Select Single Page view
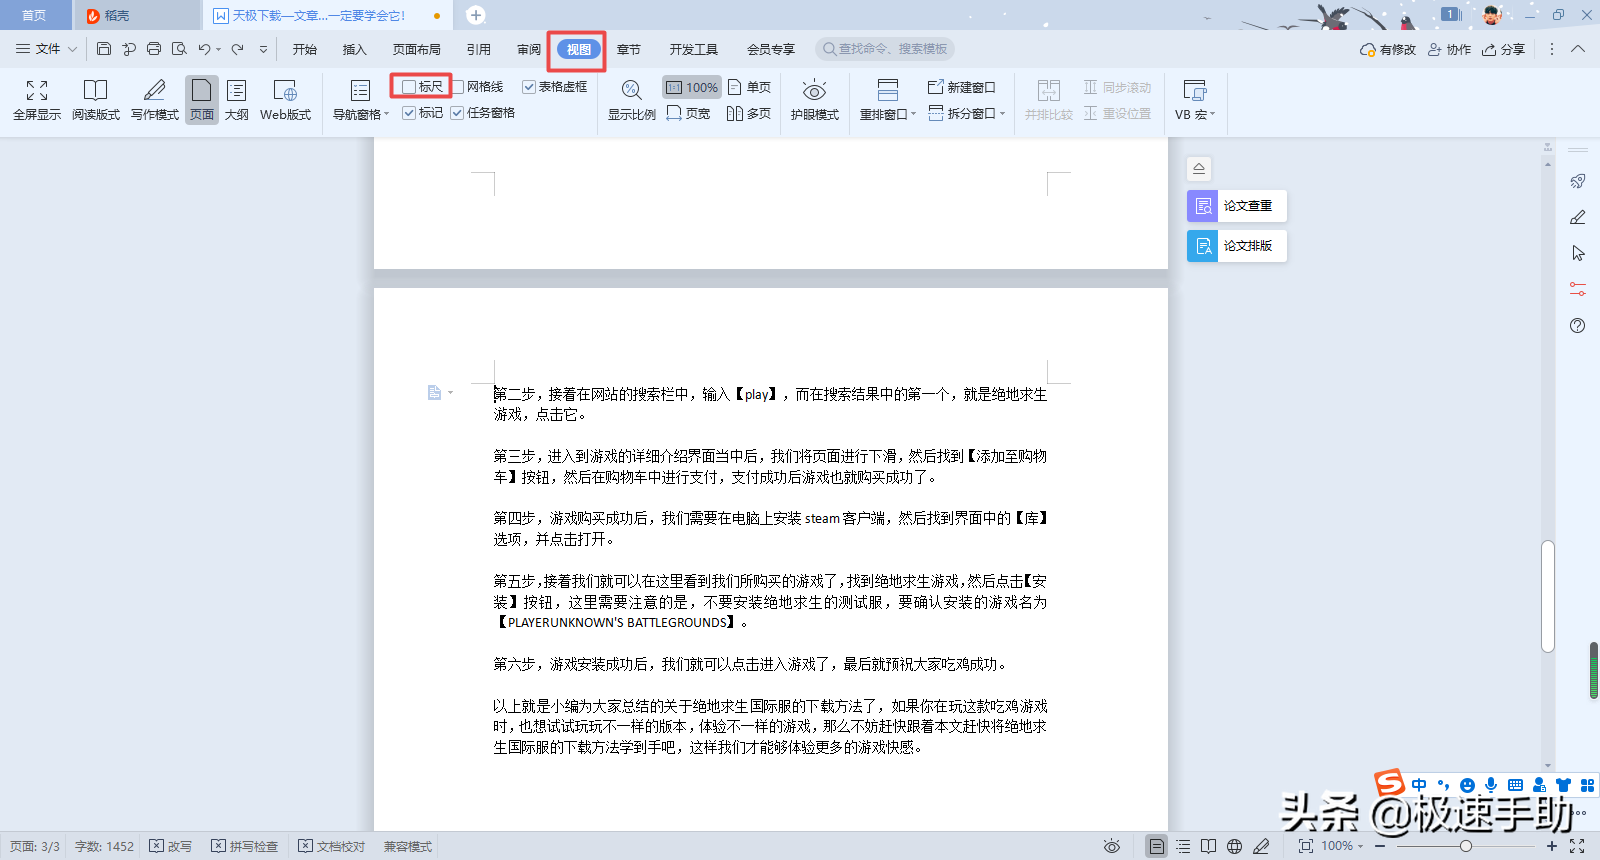The height and width of the screenshot is (860, 1600). click(x=749, y=87)
